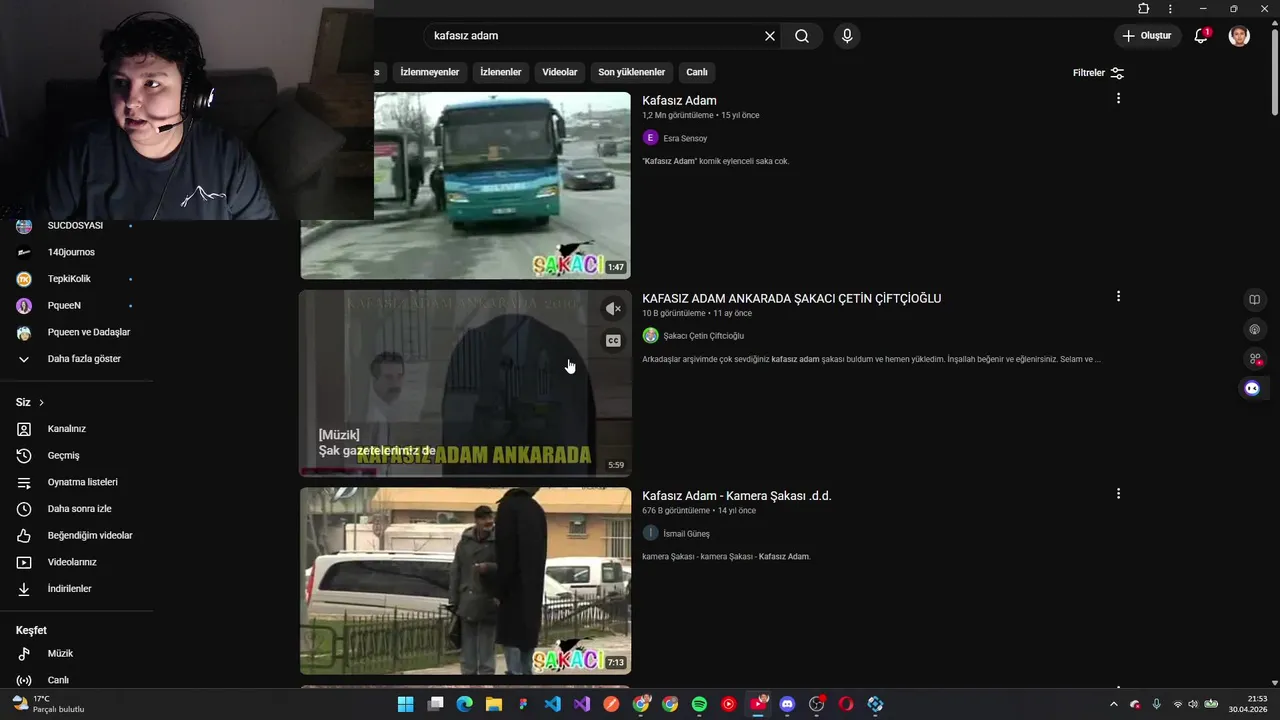Show hidden system tray icons
1280x720 pixels.
pyautogui.click(x=1114, y=704)
